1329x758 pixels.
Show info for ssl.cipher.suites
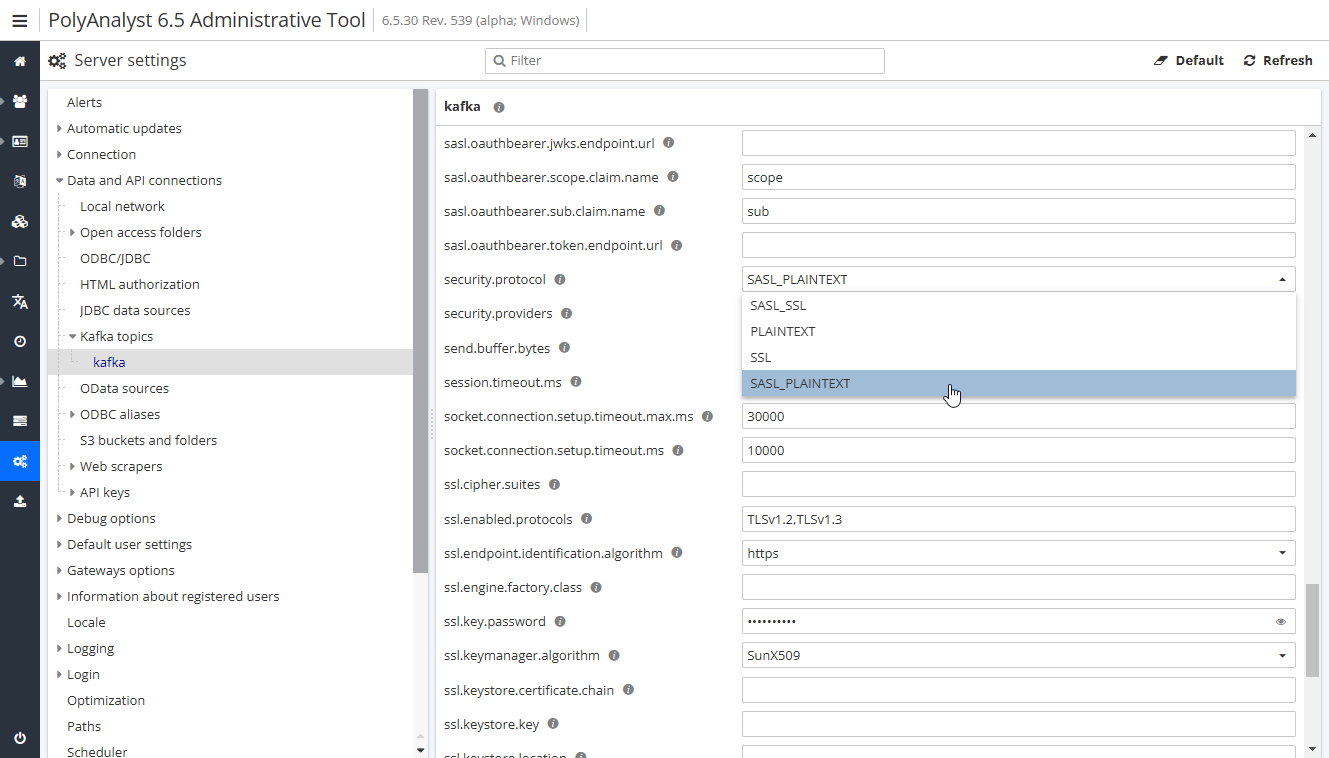click(554, 484)
